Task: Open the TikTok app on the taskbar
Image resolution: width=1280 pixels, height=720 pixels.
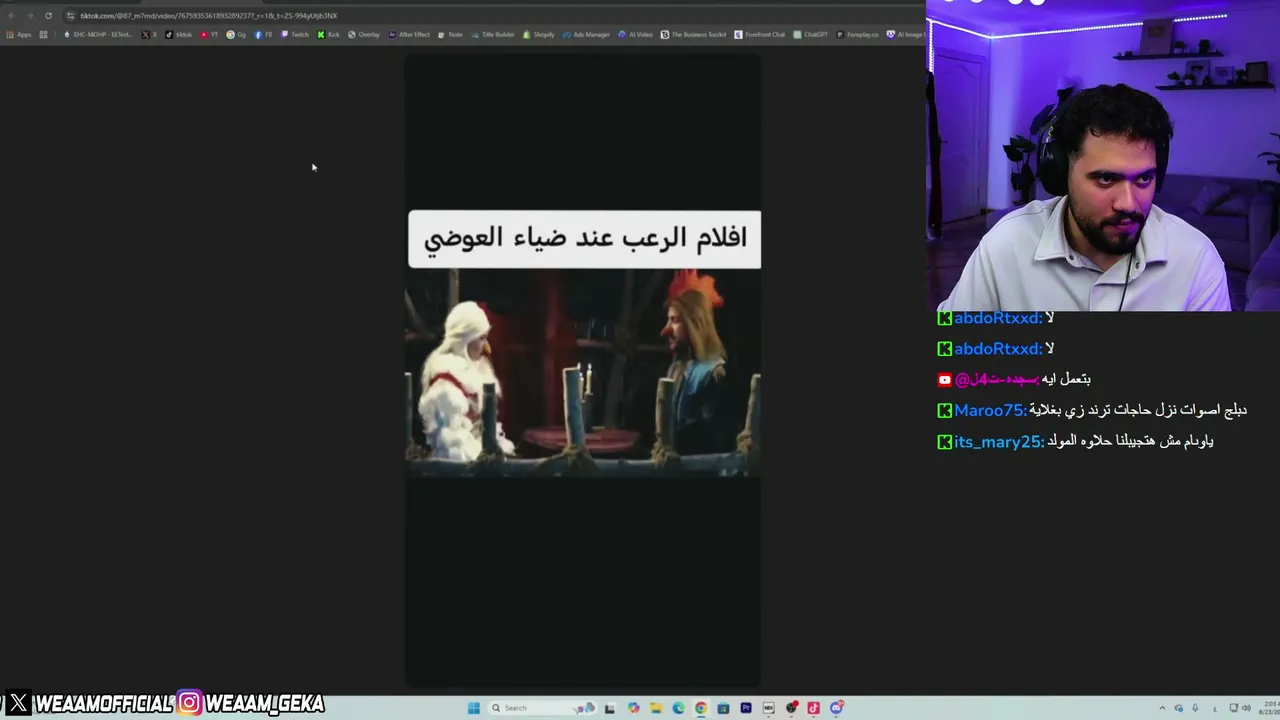Action: click(x=814, y=708)
